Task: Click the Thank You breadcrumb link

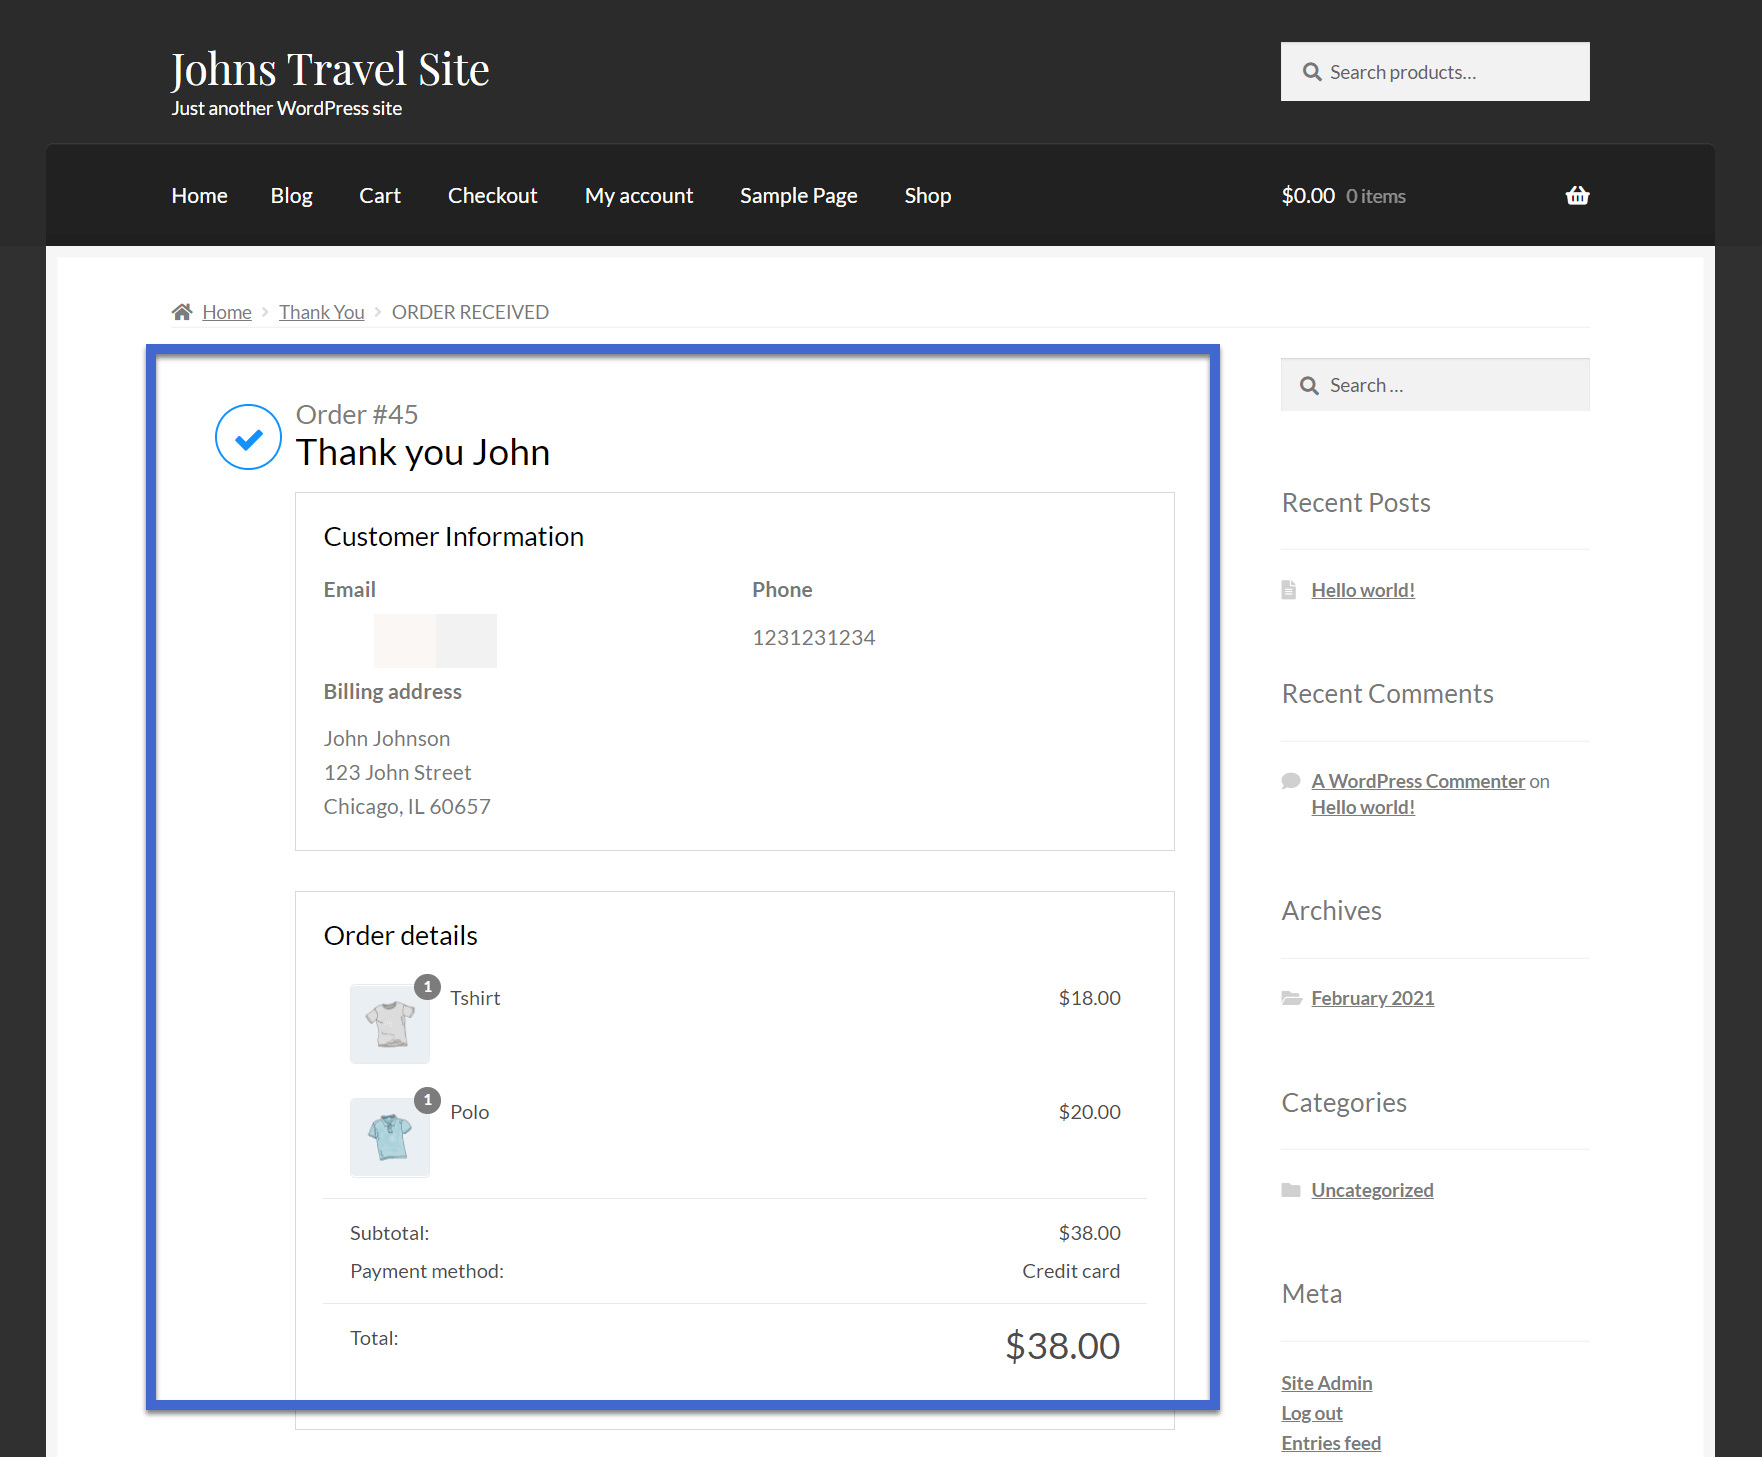Action: (x=321, y=312)
